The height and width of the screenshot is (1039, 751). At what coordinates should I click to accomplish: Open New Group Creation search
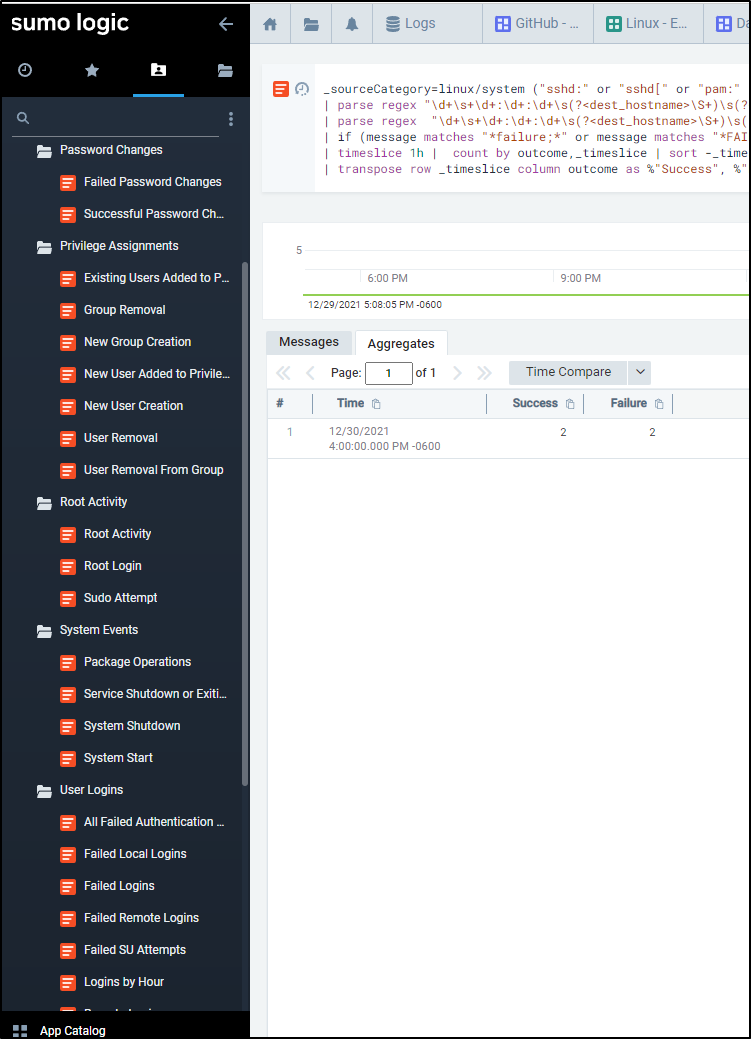click(137, 342)
